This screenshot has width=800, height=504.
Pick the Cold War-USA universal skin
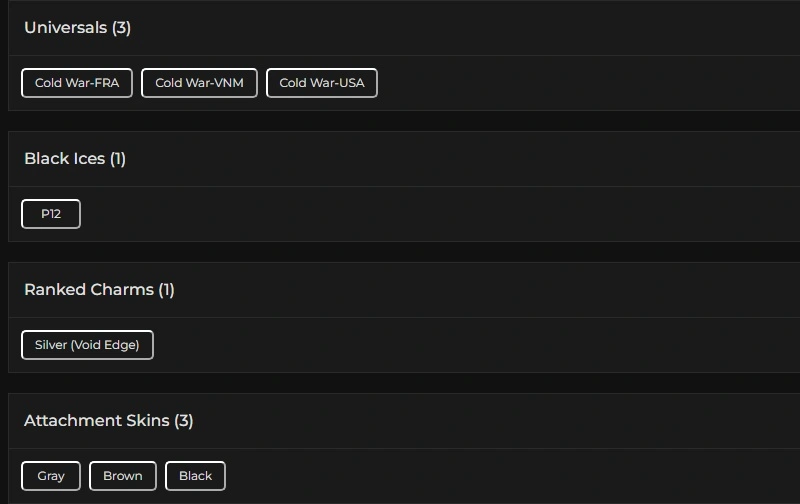[x=322, y=83]
